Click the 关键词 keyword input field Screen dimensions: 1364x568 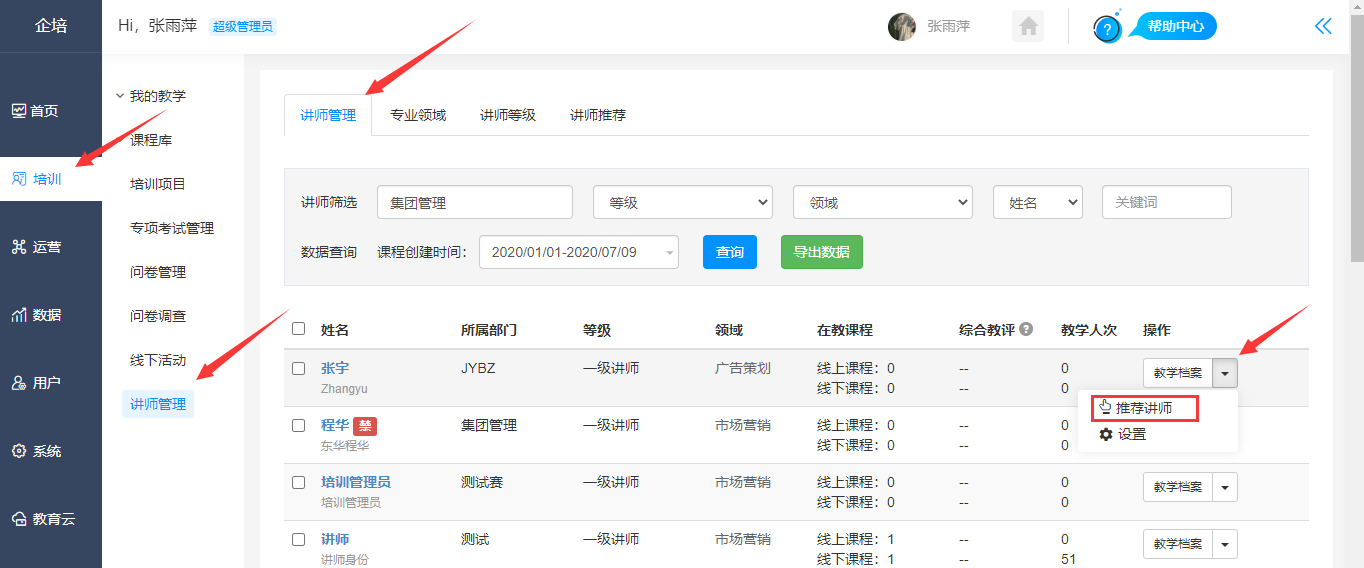pyautogui.click(x=1167, y=202)
